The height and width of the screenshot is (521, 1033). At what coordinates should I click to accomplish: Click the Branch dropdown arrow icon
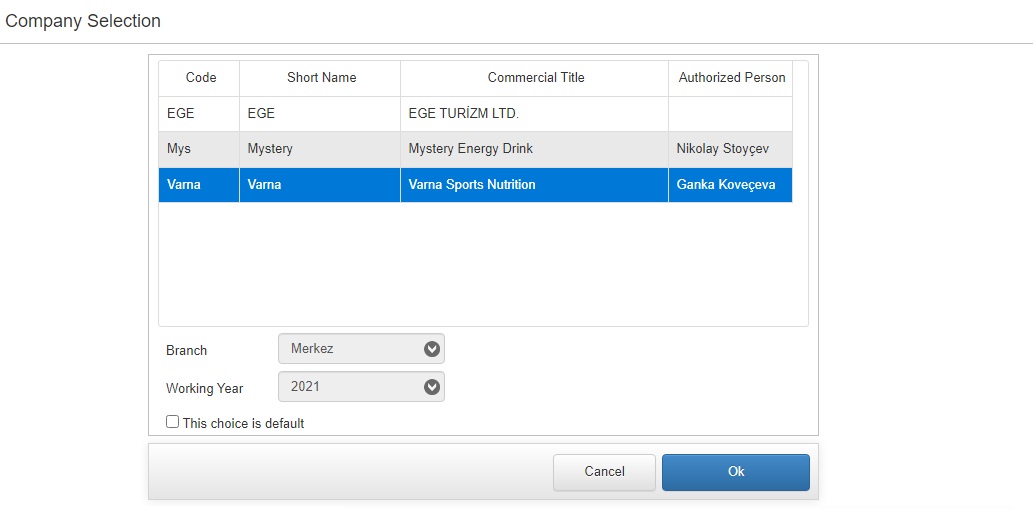coord(432,349)
